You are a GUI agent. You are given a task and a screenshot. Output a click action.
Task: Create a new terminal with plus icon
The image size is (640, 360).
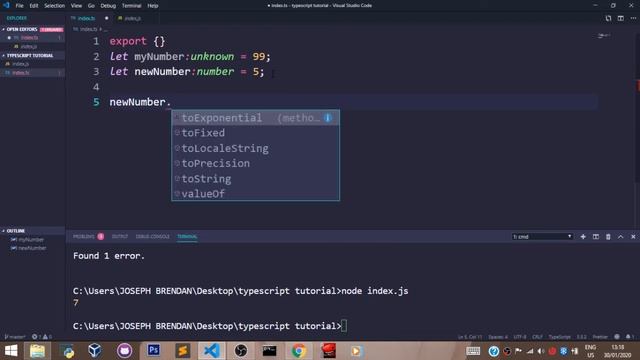583,237
